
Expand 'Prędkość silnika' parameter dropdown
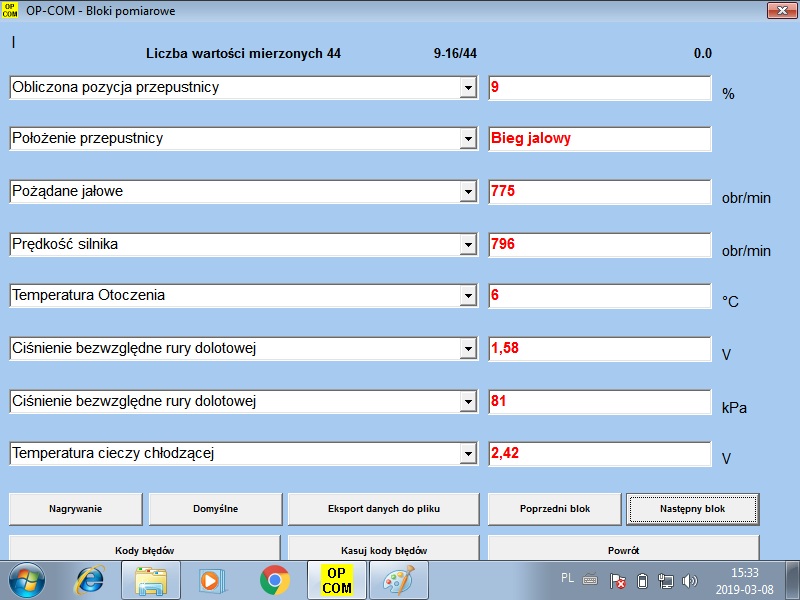[x=467, y=244]
